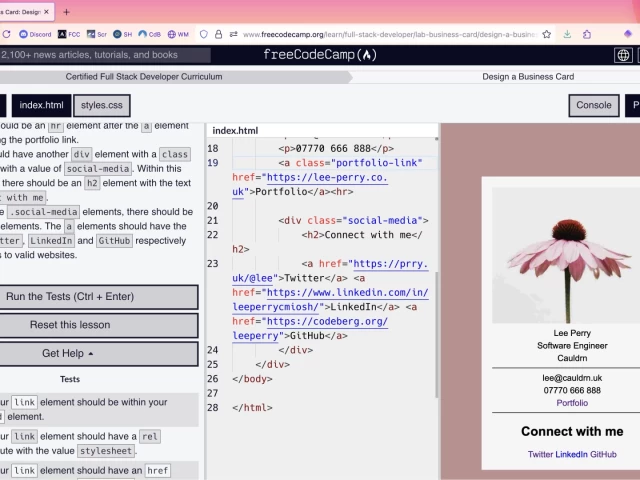Click the 07770 666 888 phone number in preview
640x480 pixels.
572,391
